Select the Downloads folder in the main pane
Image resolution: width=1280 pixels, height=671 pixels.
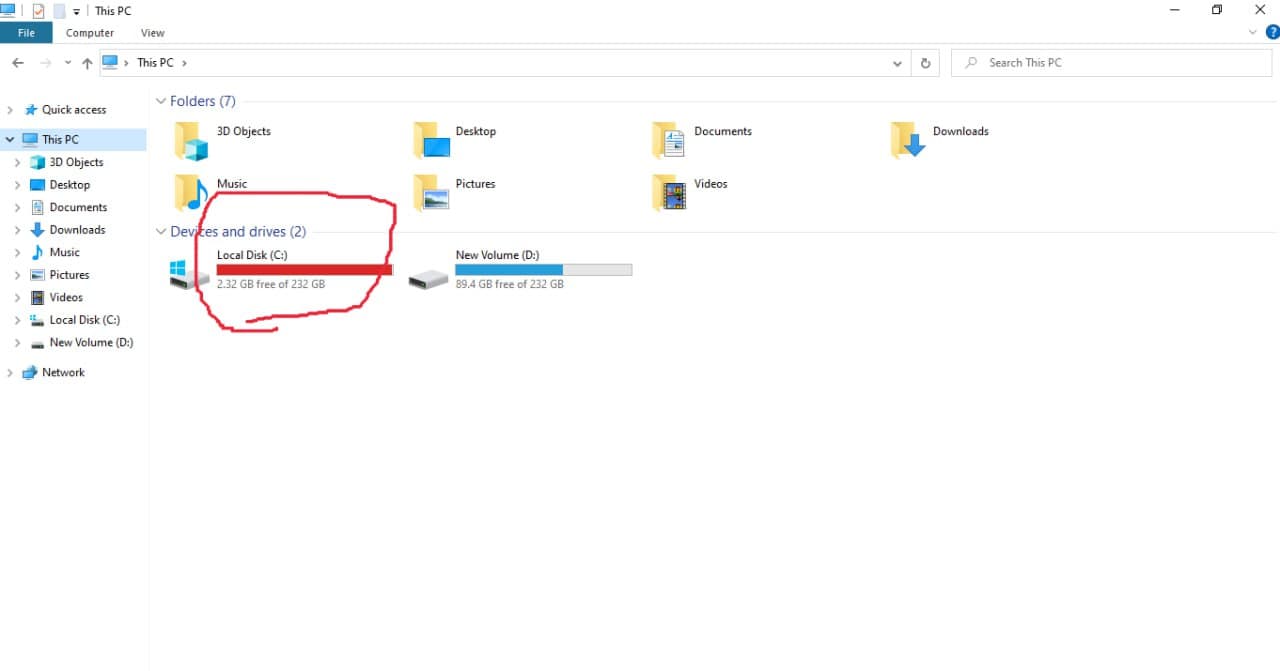coord(940,140)
